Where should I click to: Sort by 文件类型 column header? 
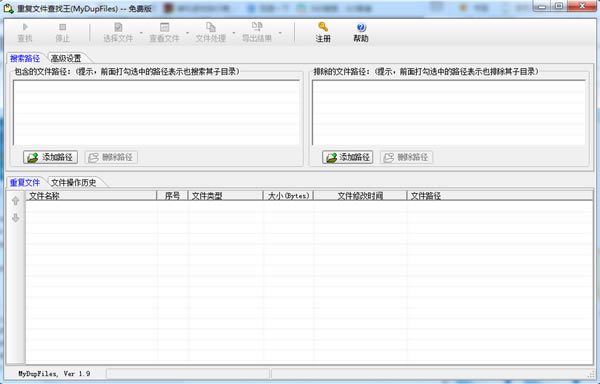(x=225, y=196)
